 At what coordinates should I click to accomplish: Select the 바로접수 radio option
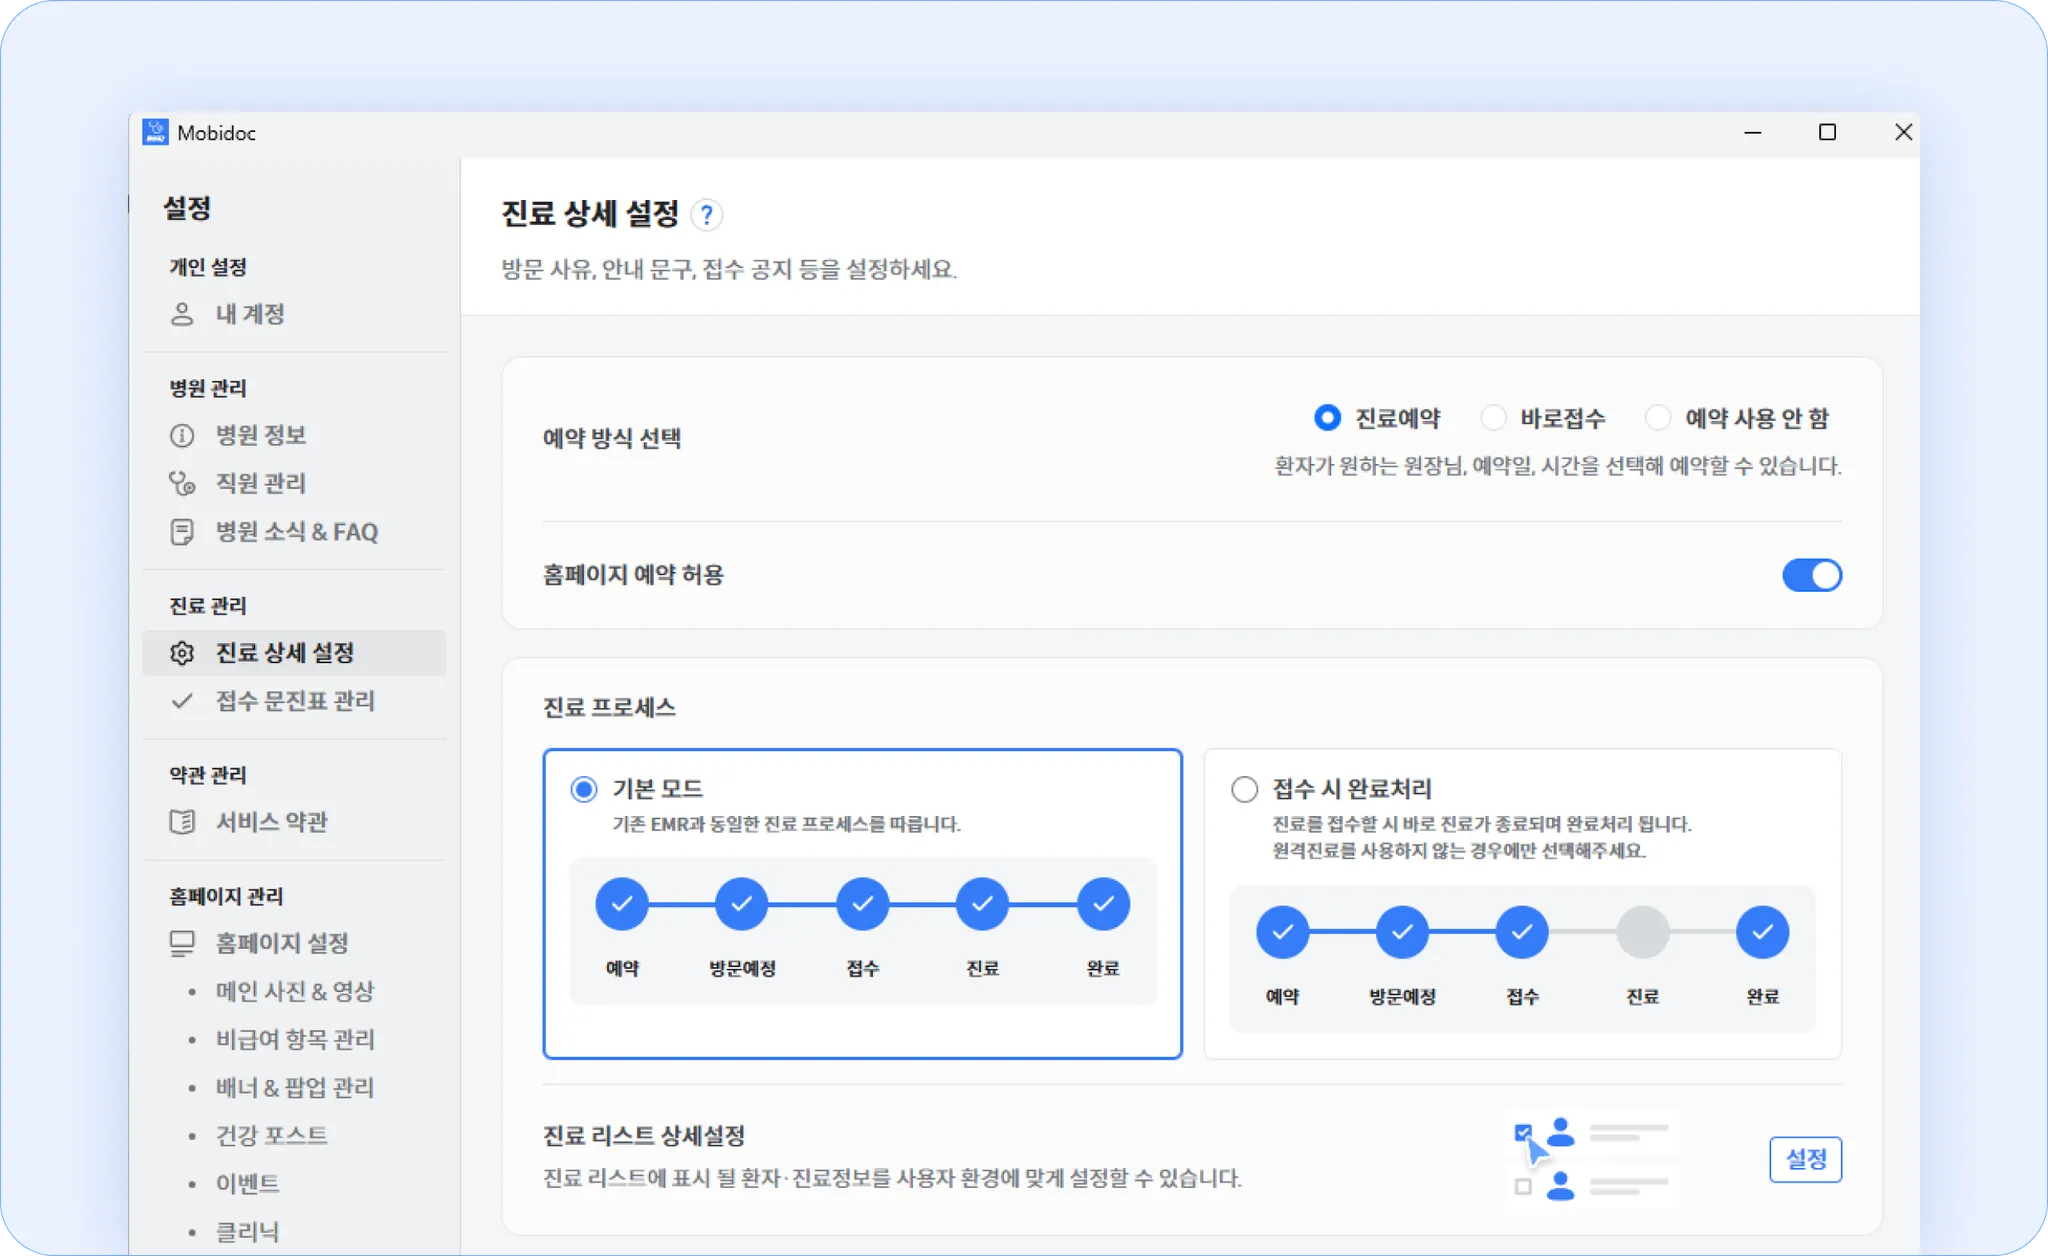point(1494,418)
